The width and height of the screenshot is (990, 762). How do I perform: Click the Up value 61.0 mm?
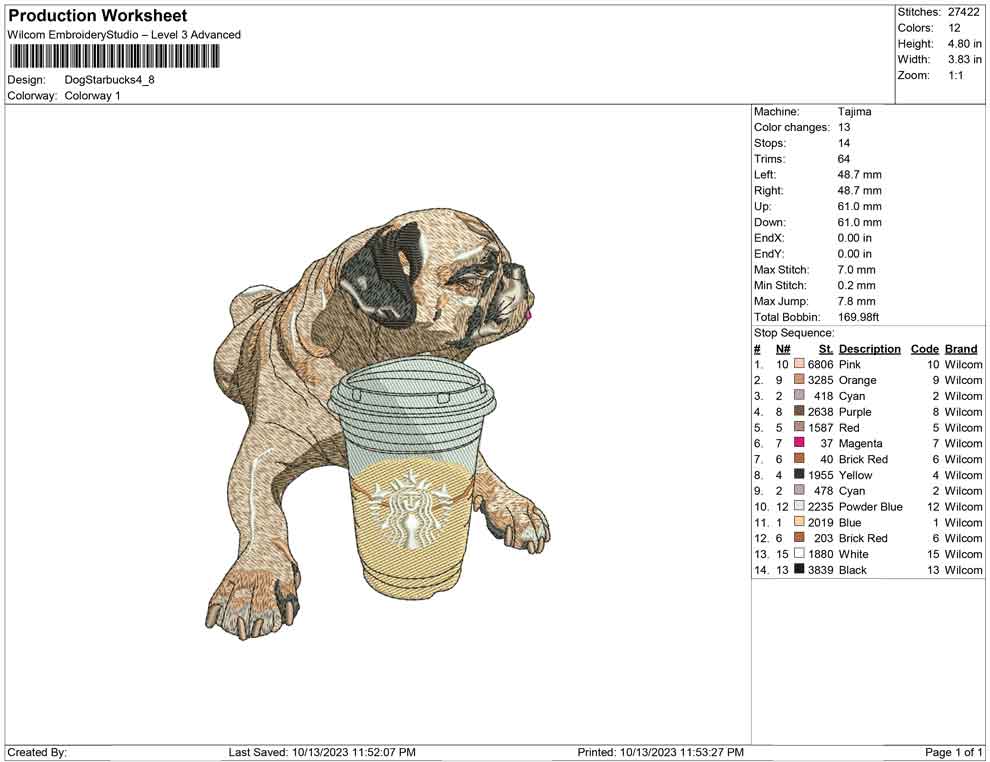pyautogui.click(x=859, y=206)
